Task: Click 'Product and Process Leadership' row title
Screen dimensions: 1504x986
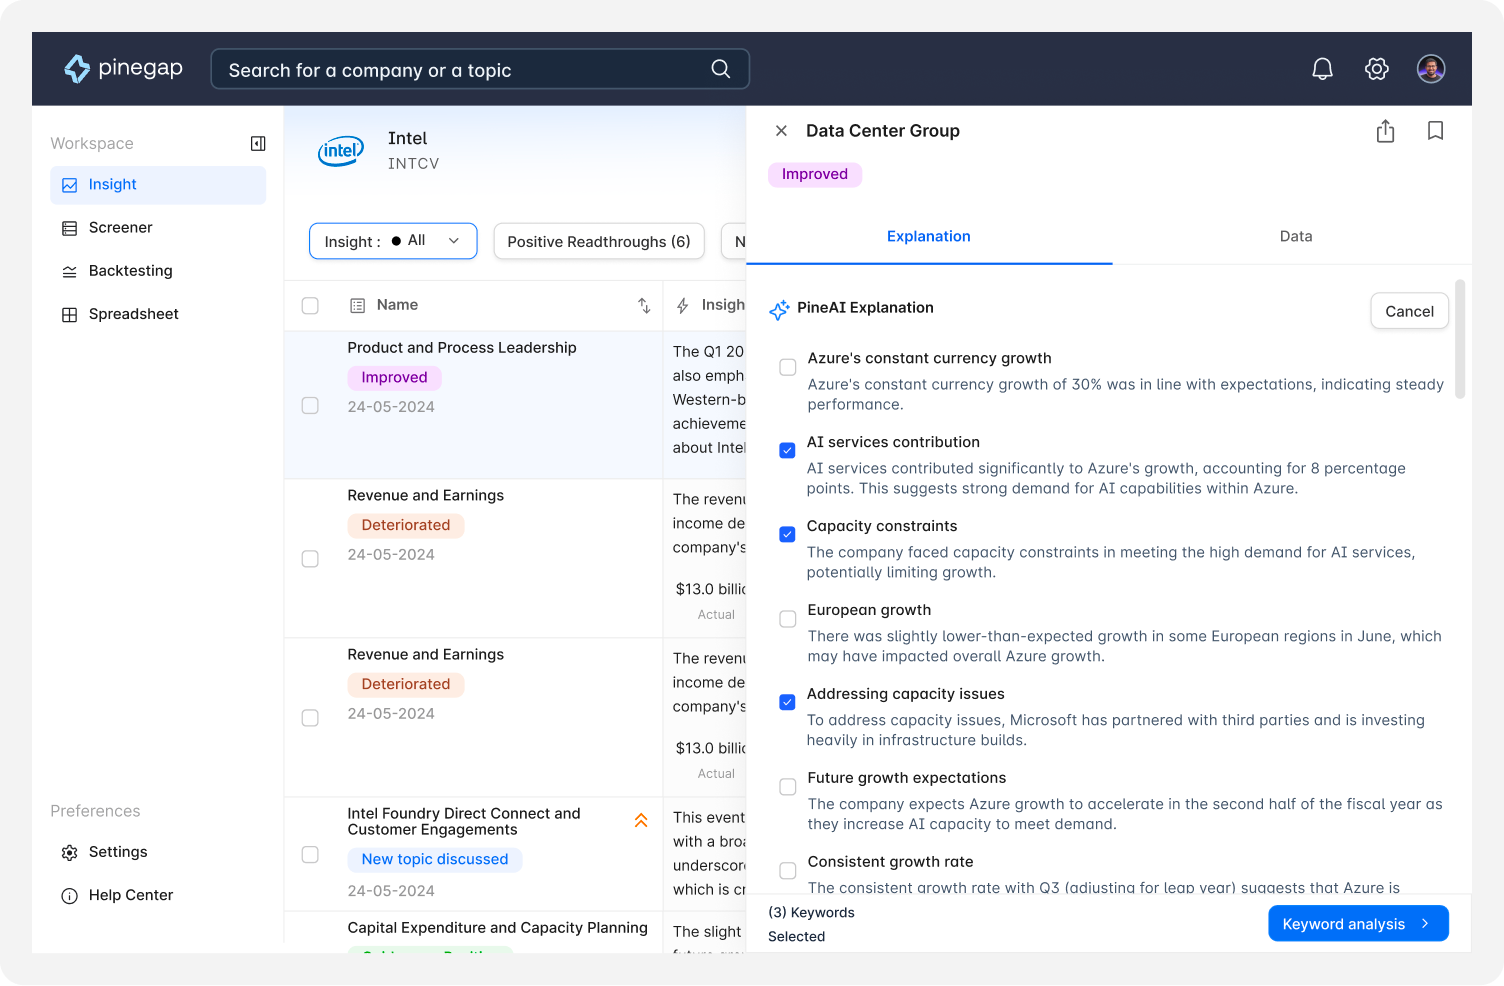Action: [x=462, y=348]
